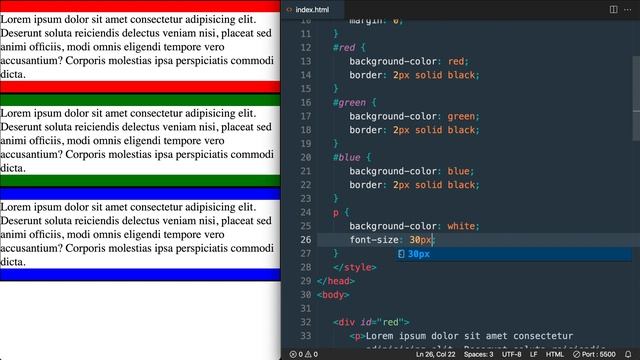Place cursor on 'font-size' on line 26
The height and width of the screenshot is (360, 640).
tap(373, 240)
